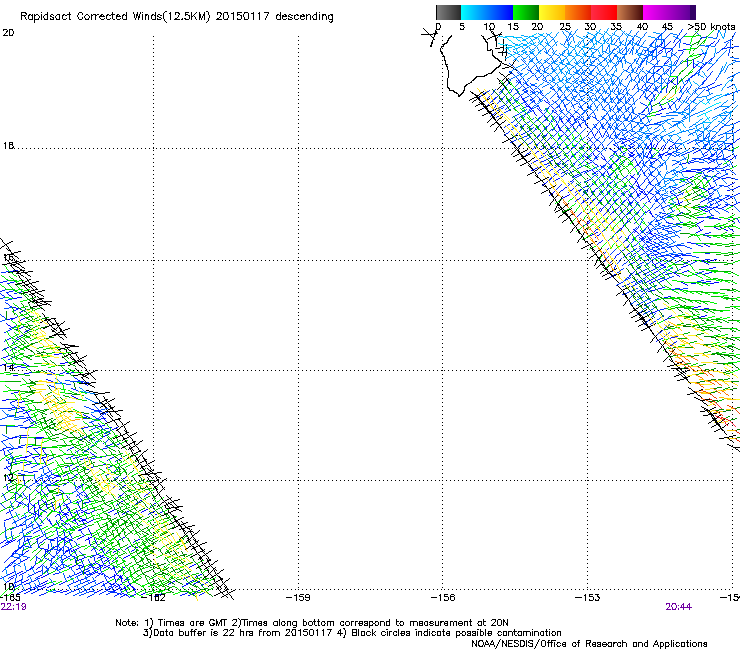Click the latitude label 12
The image size is (740, 650).
coord(8,478)
